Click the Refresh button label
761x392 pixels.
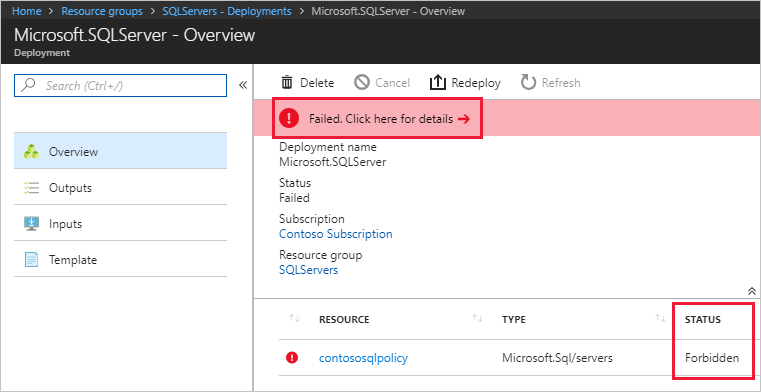(x=561, y=83)
